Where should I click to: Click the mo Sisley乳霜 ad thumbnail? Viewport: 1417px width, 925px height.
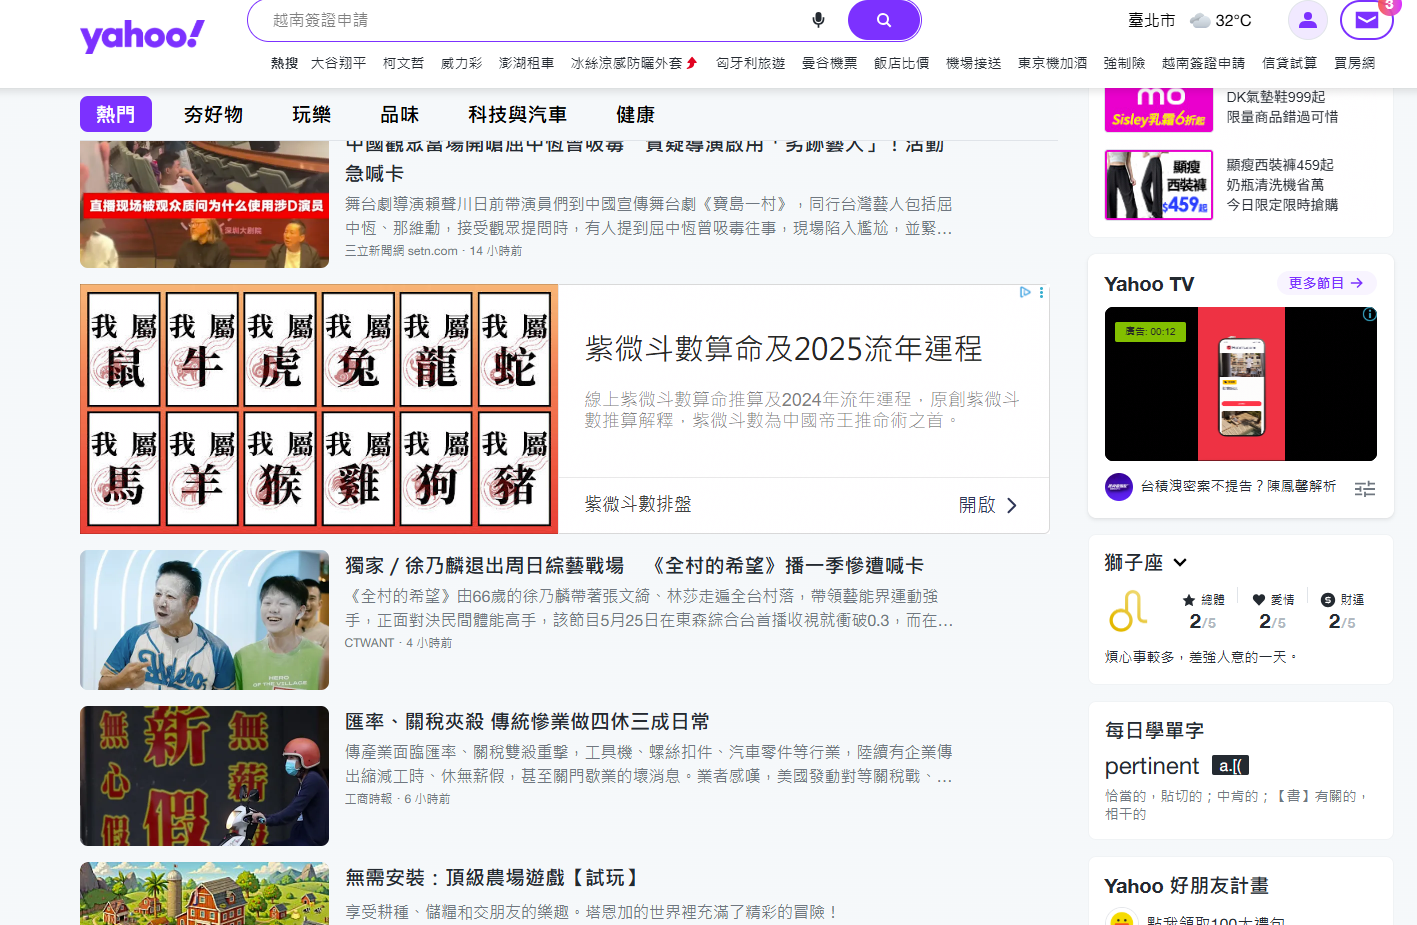tap(1159, 110)
